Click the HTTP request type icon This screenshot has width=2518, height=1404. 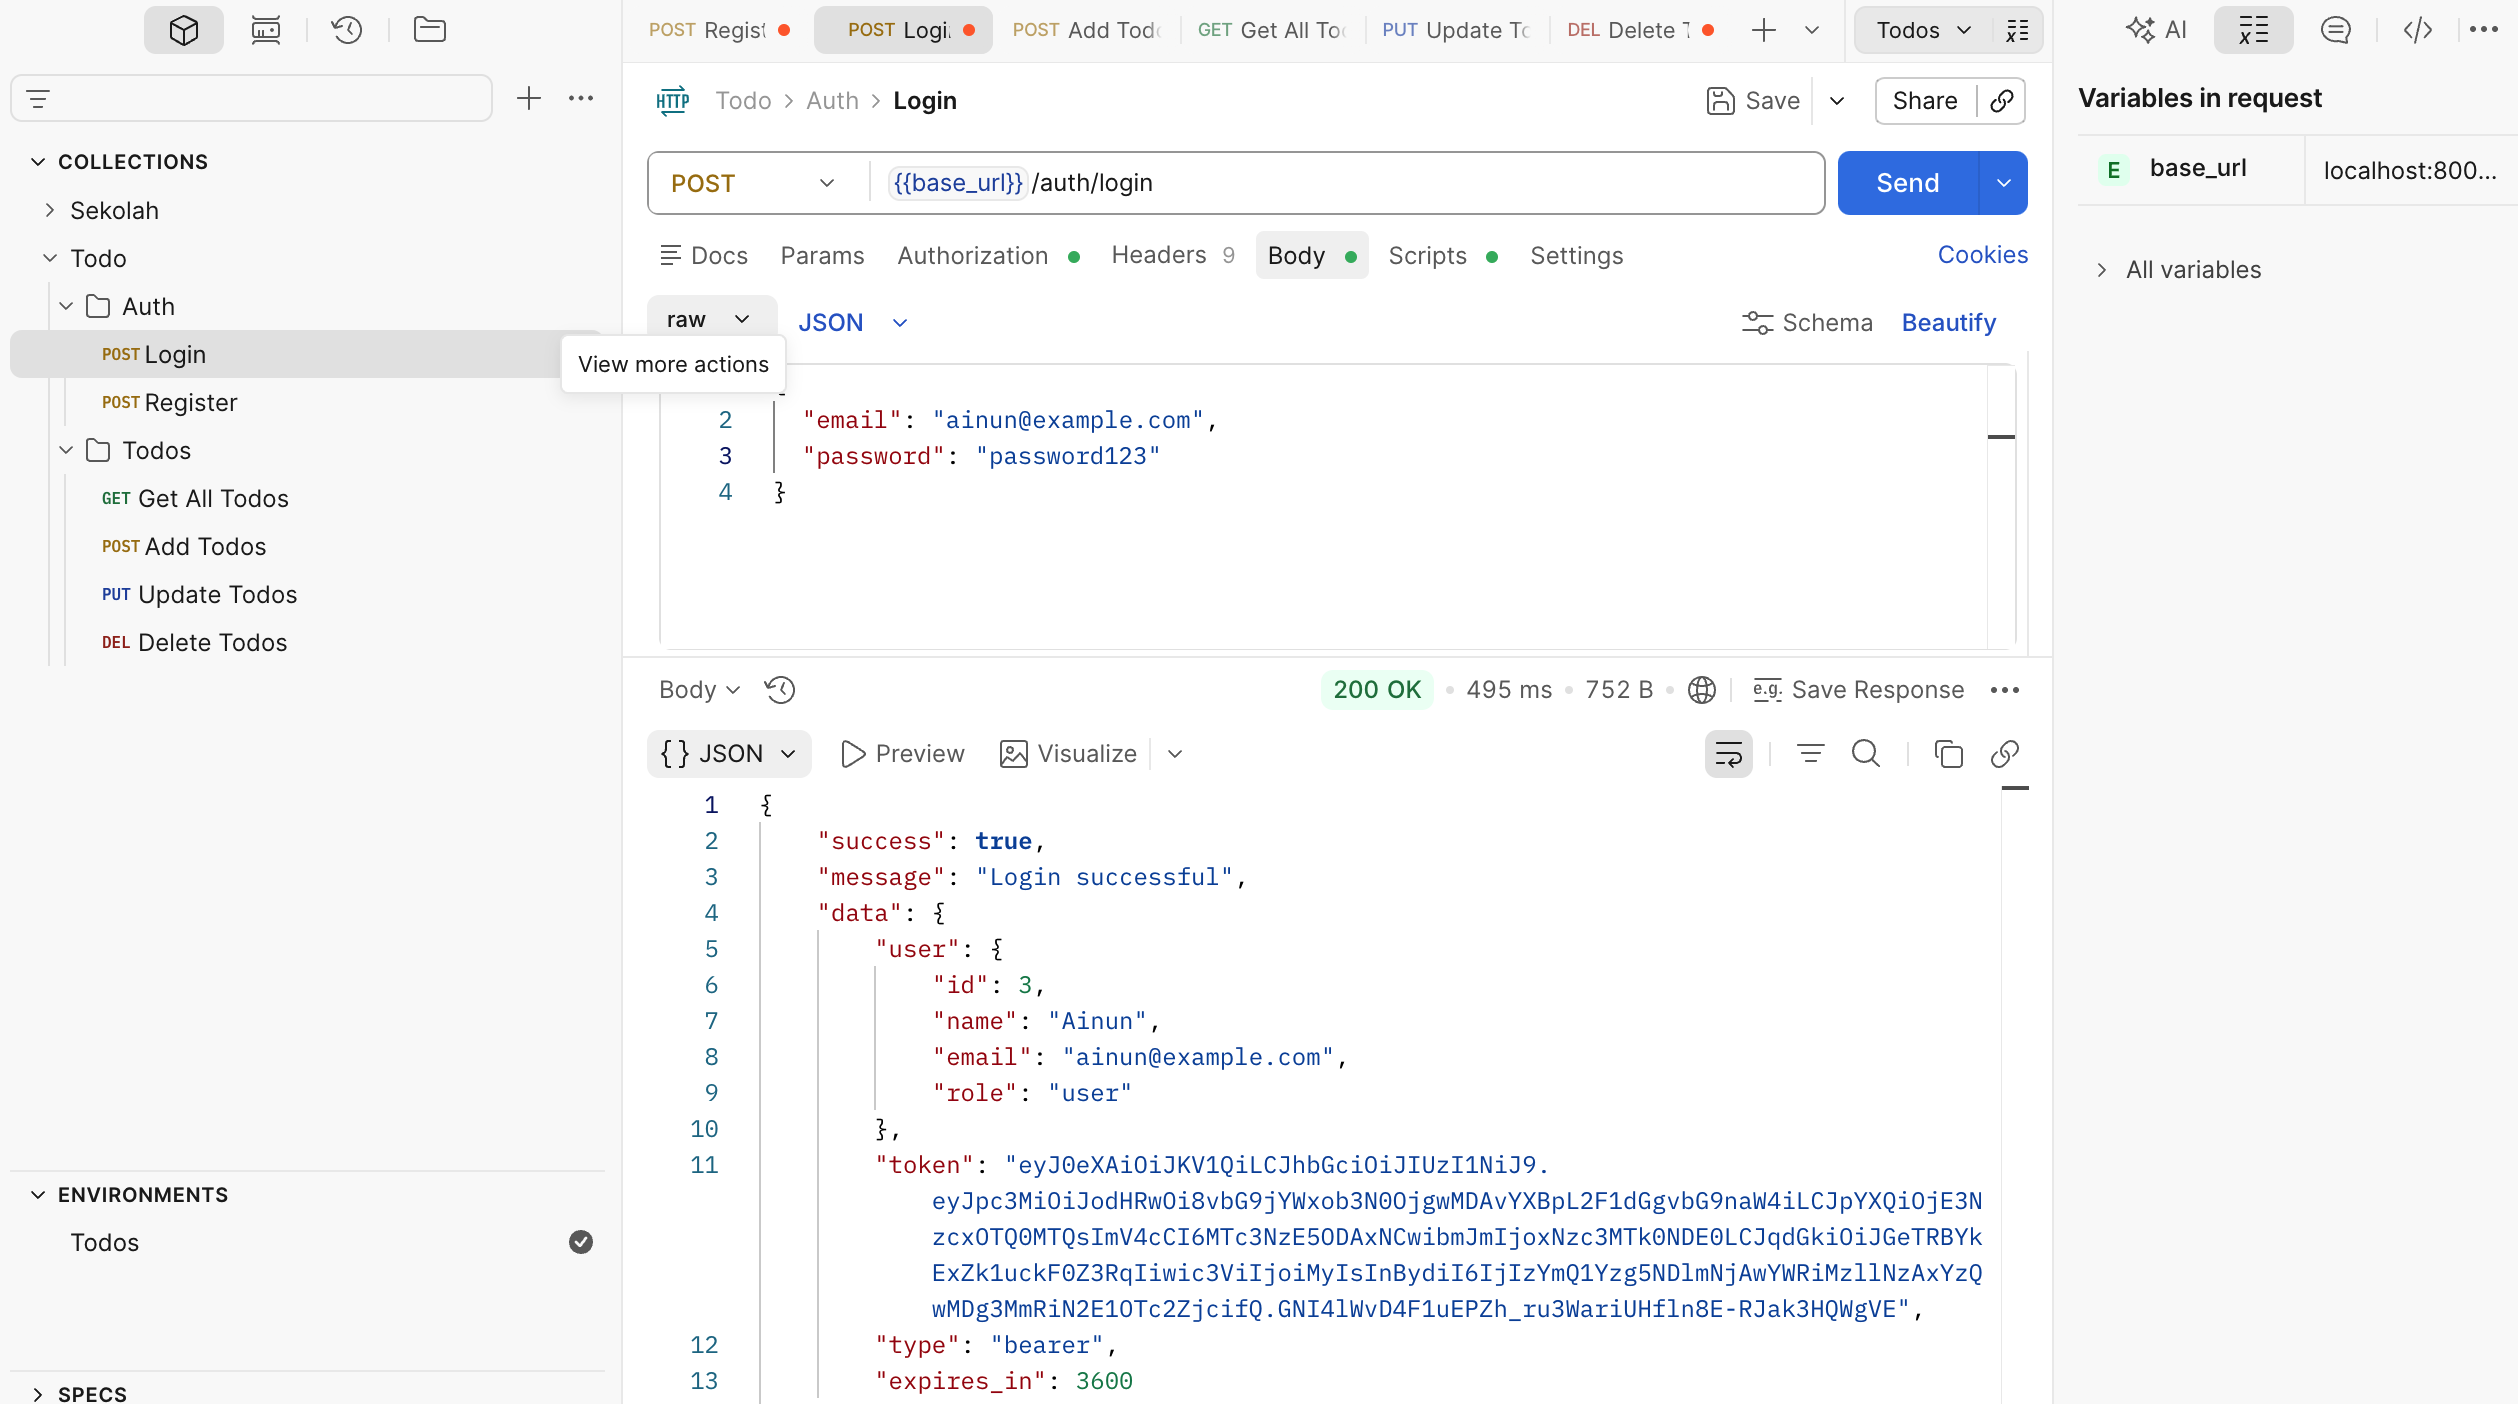pyautogui.click(x=673, y=101)
